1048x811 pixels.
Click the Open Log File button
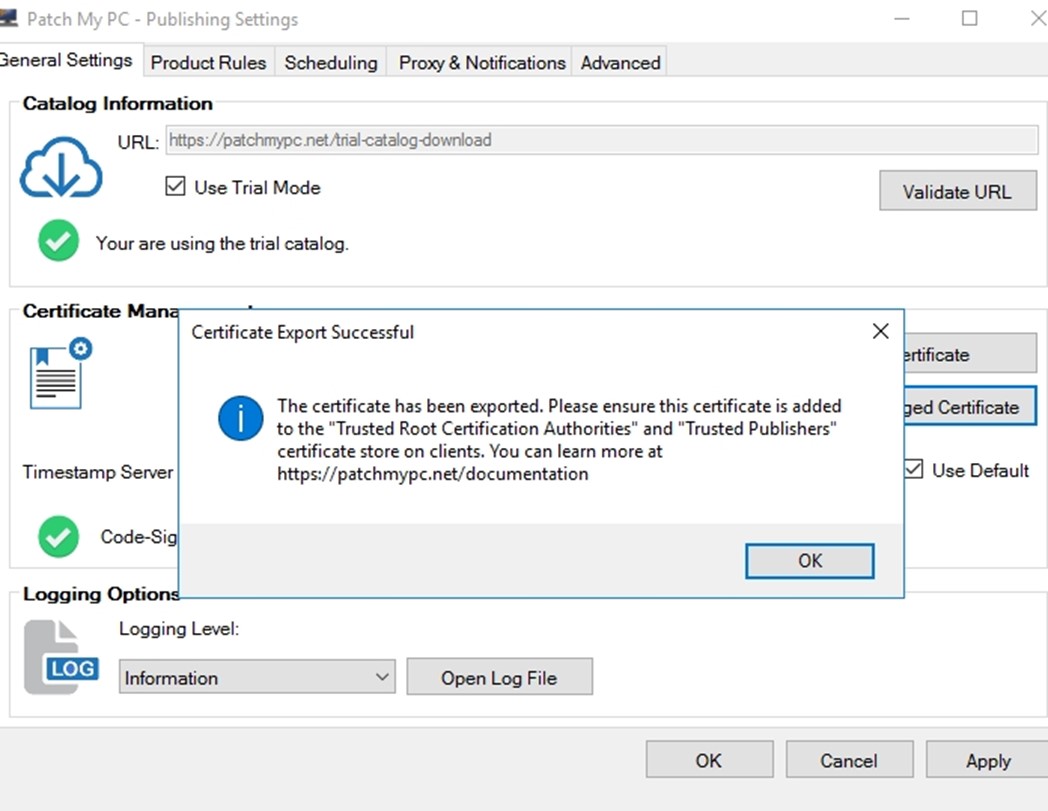[499, 677]
